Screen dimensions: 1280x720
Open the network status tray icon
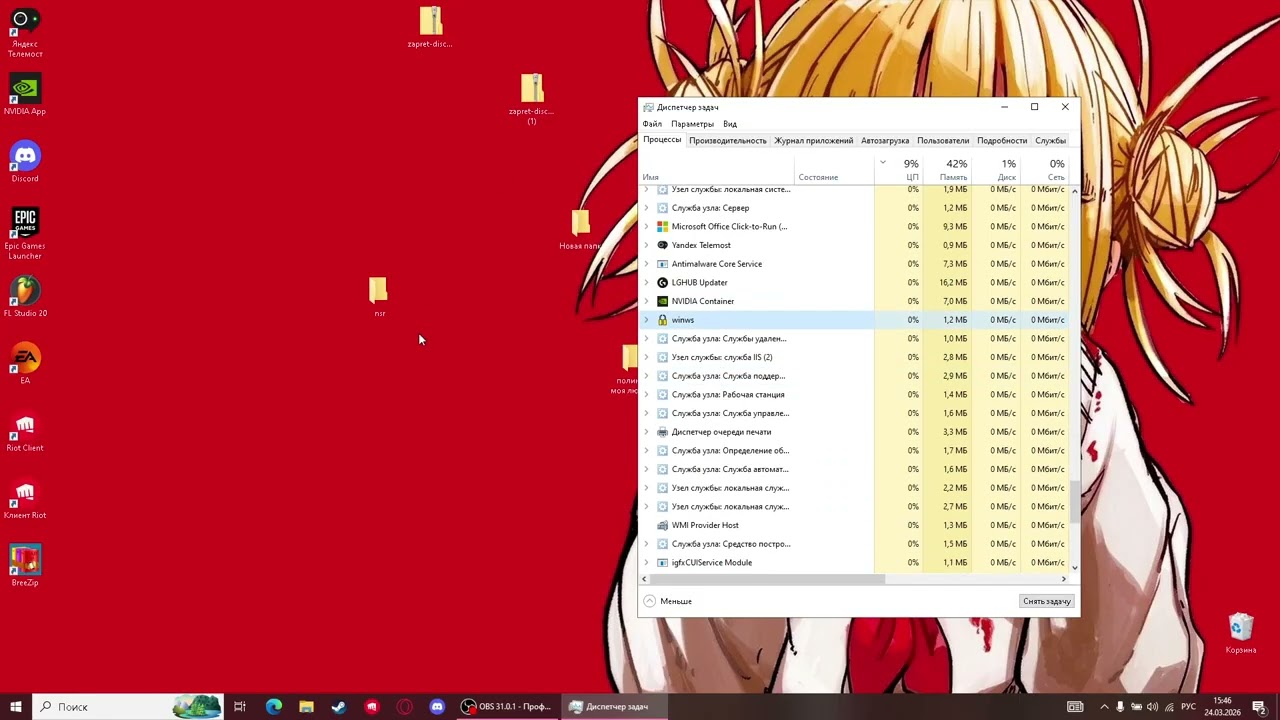pos(1170,707)
